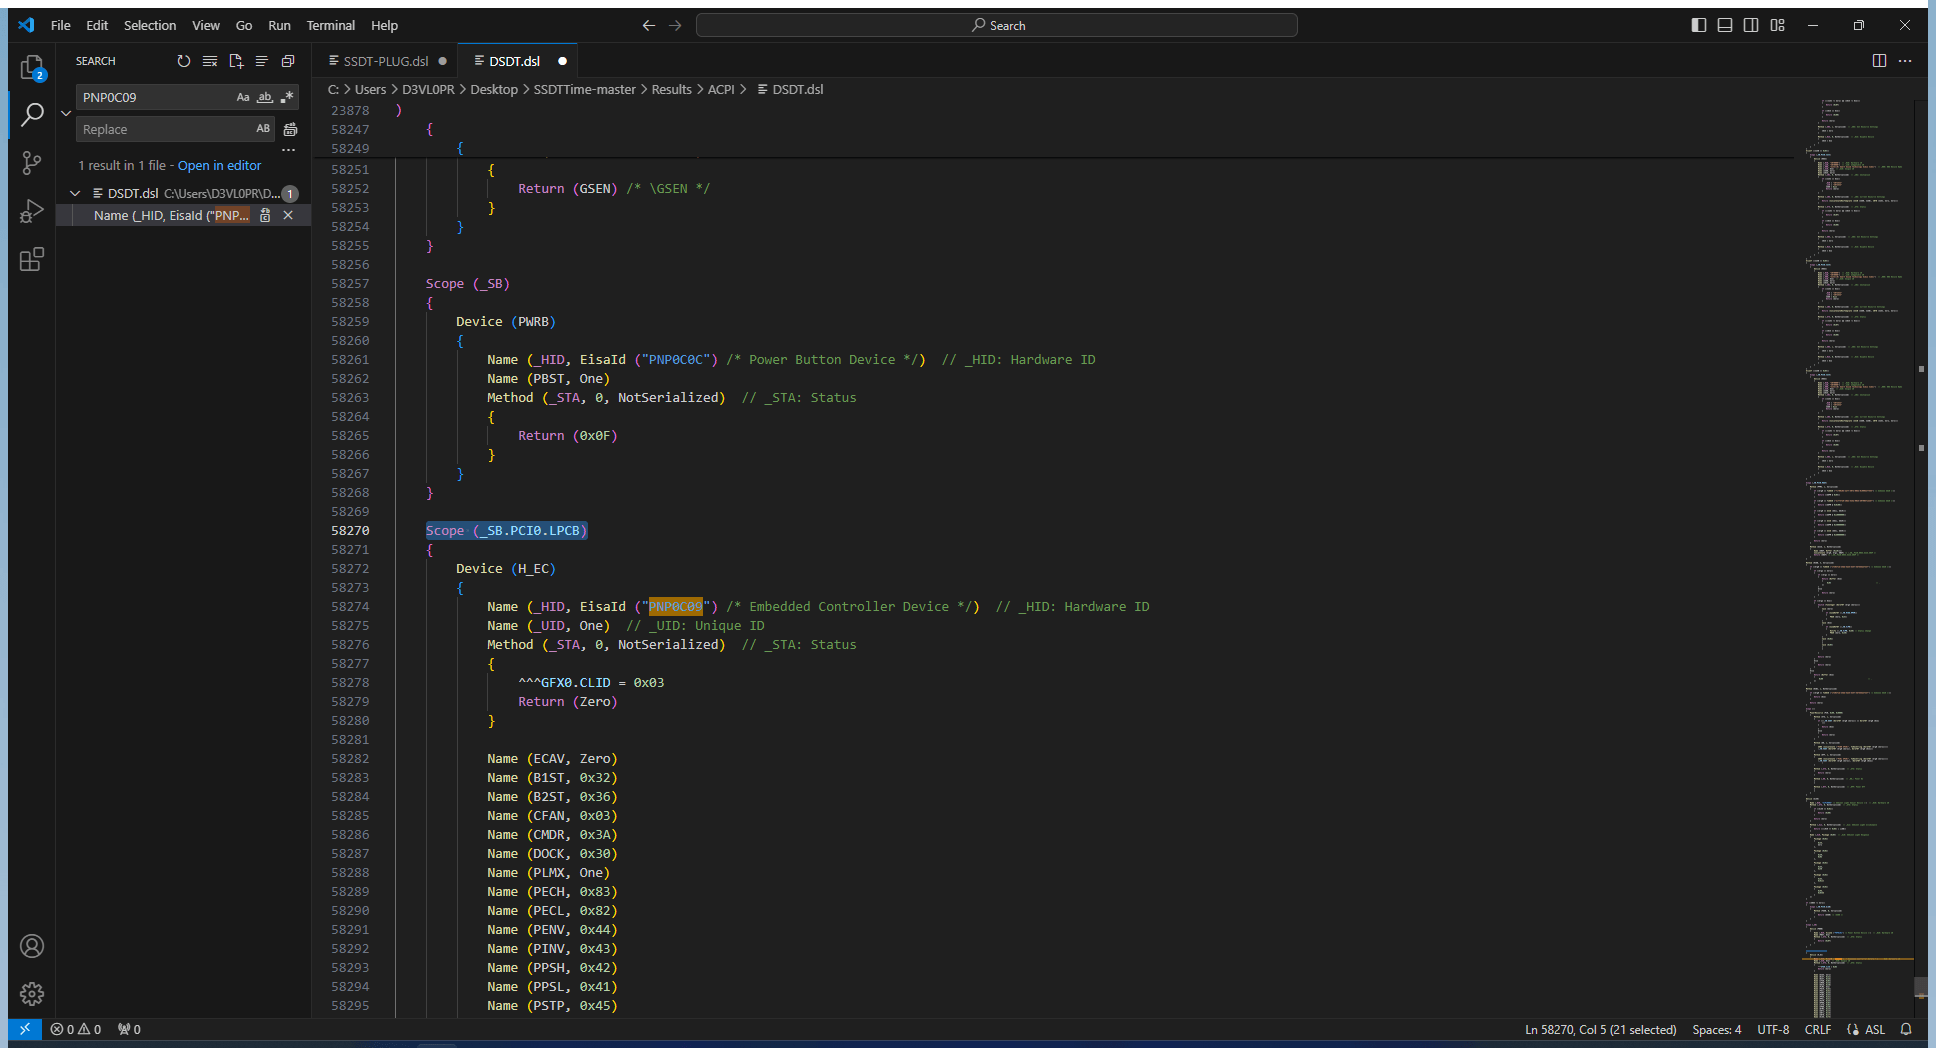
Task: Click the minimap code overview
Action: [x=1855, y=555]
